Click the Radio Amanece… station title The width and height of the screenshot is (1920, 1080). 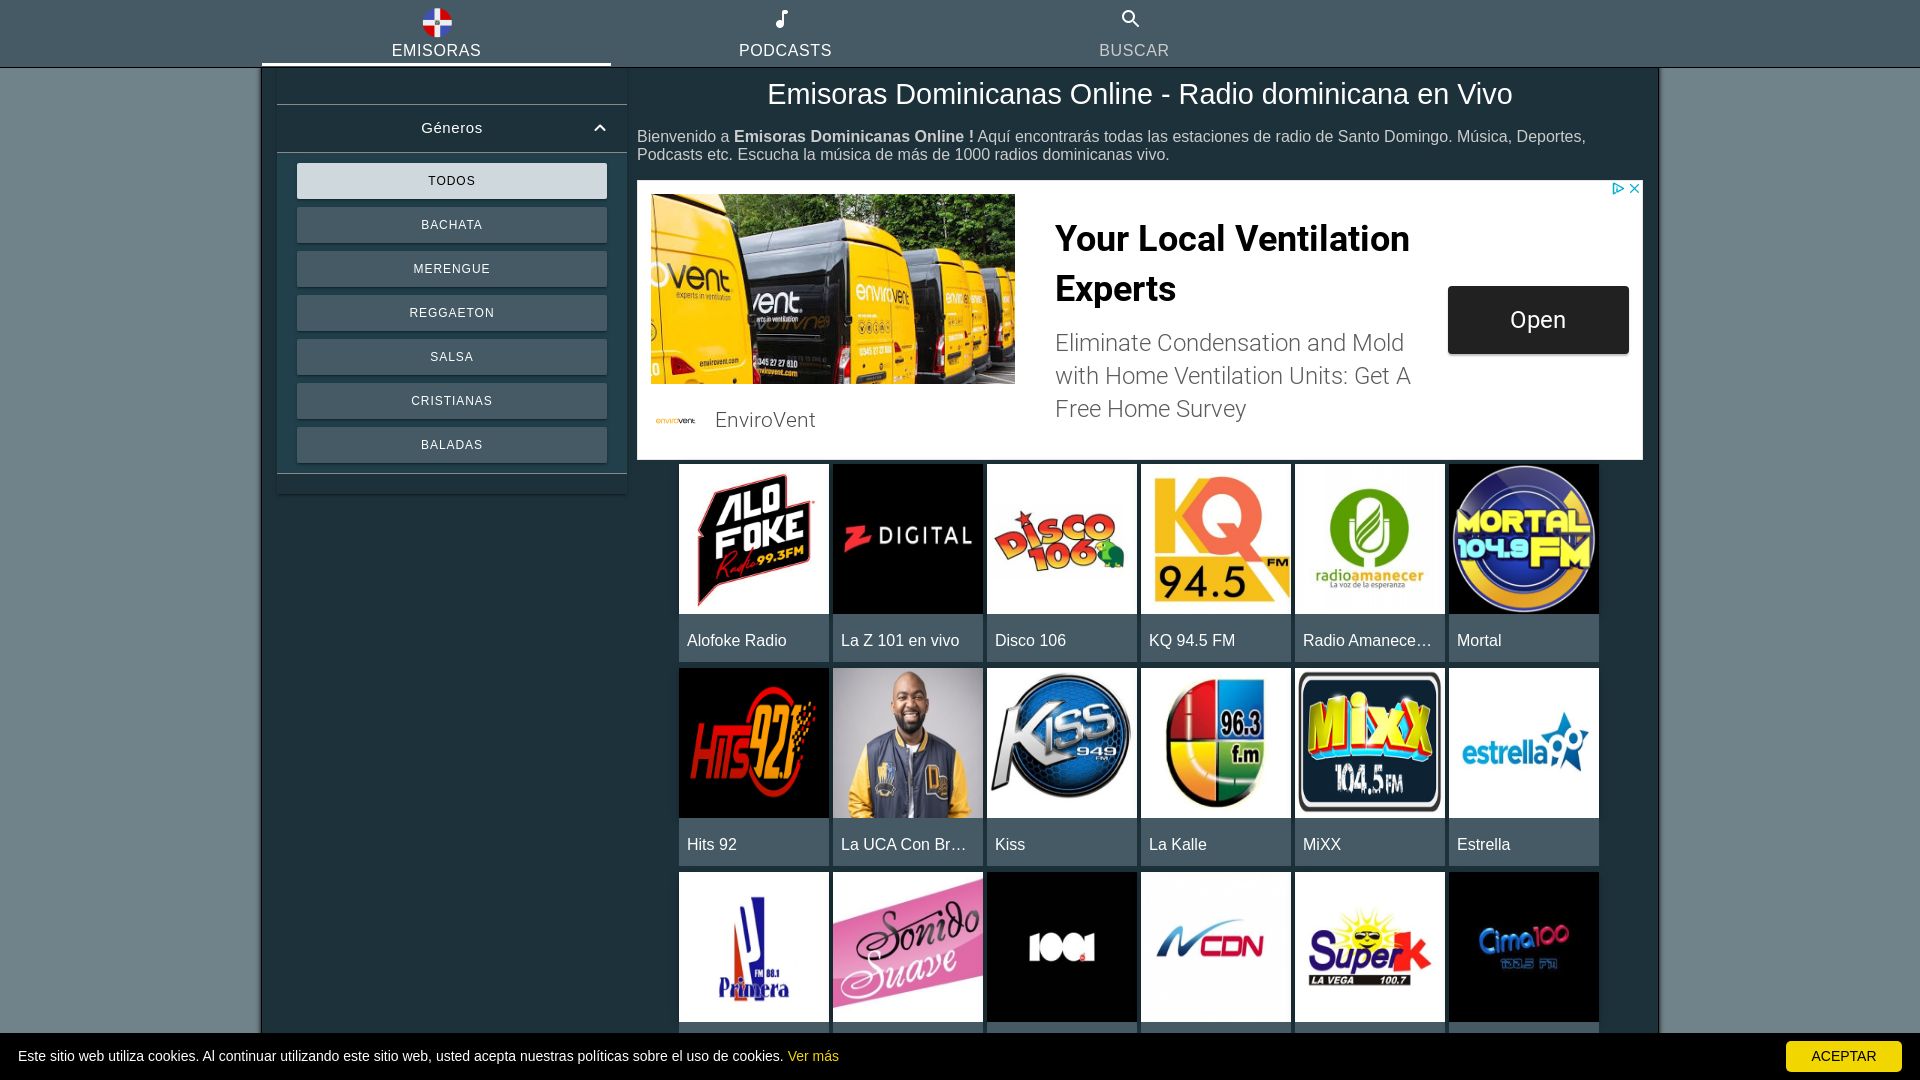(1367, 640)
